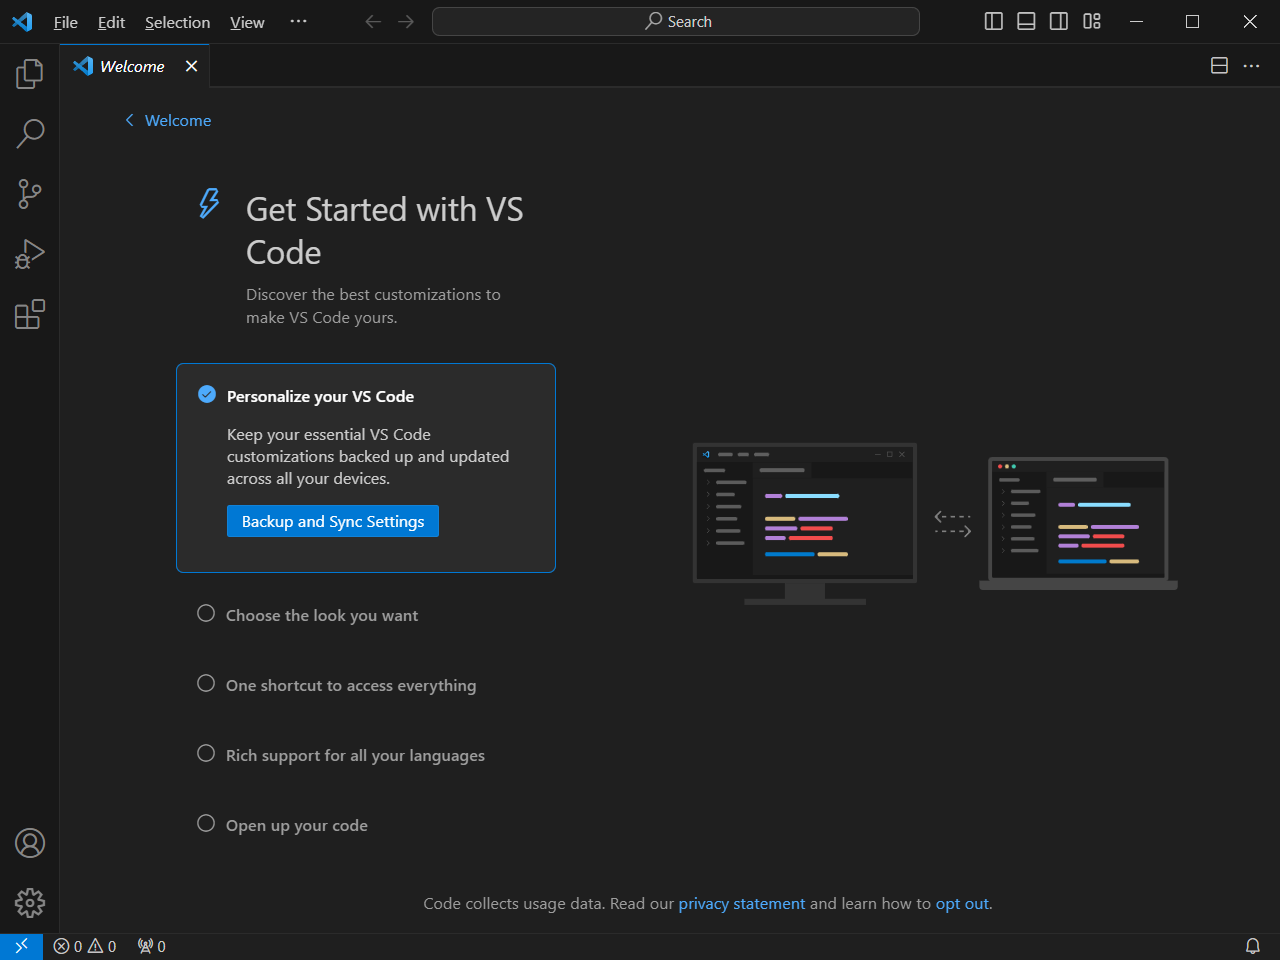Viewport: 1280px width, 960px height.
Task: Toggle the Personalize your VS Code checkmark
Action: coord(207,394)
